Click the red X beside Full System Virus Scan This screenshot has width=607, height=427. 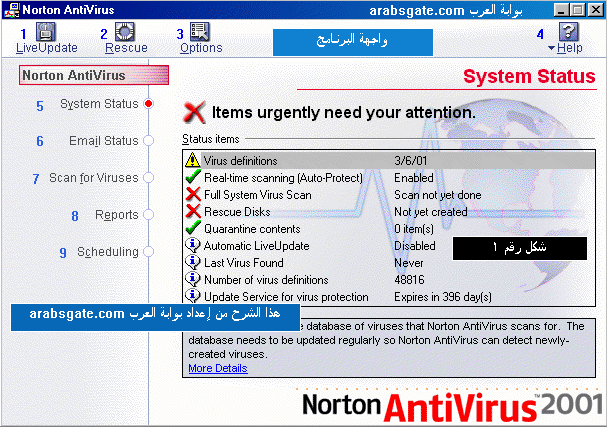coord(193,194)
